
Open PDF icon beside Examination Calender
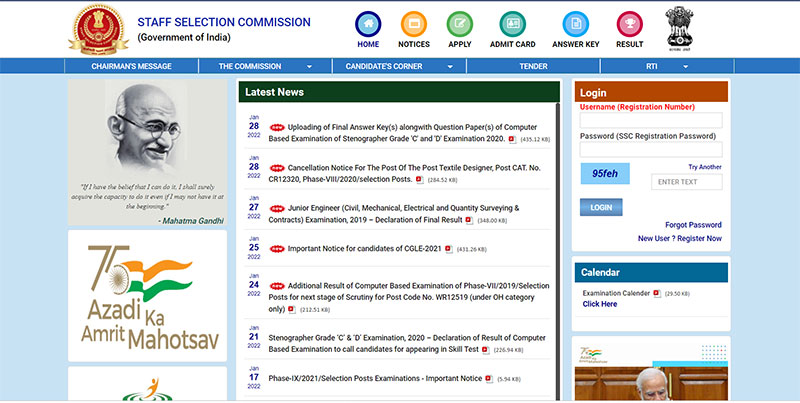pyautogui.click(x=657, y=293)
